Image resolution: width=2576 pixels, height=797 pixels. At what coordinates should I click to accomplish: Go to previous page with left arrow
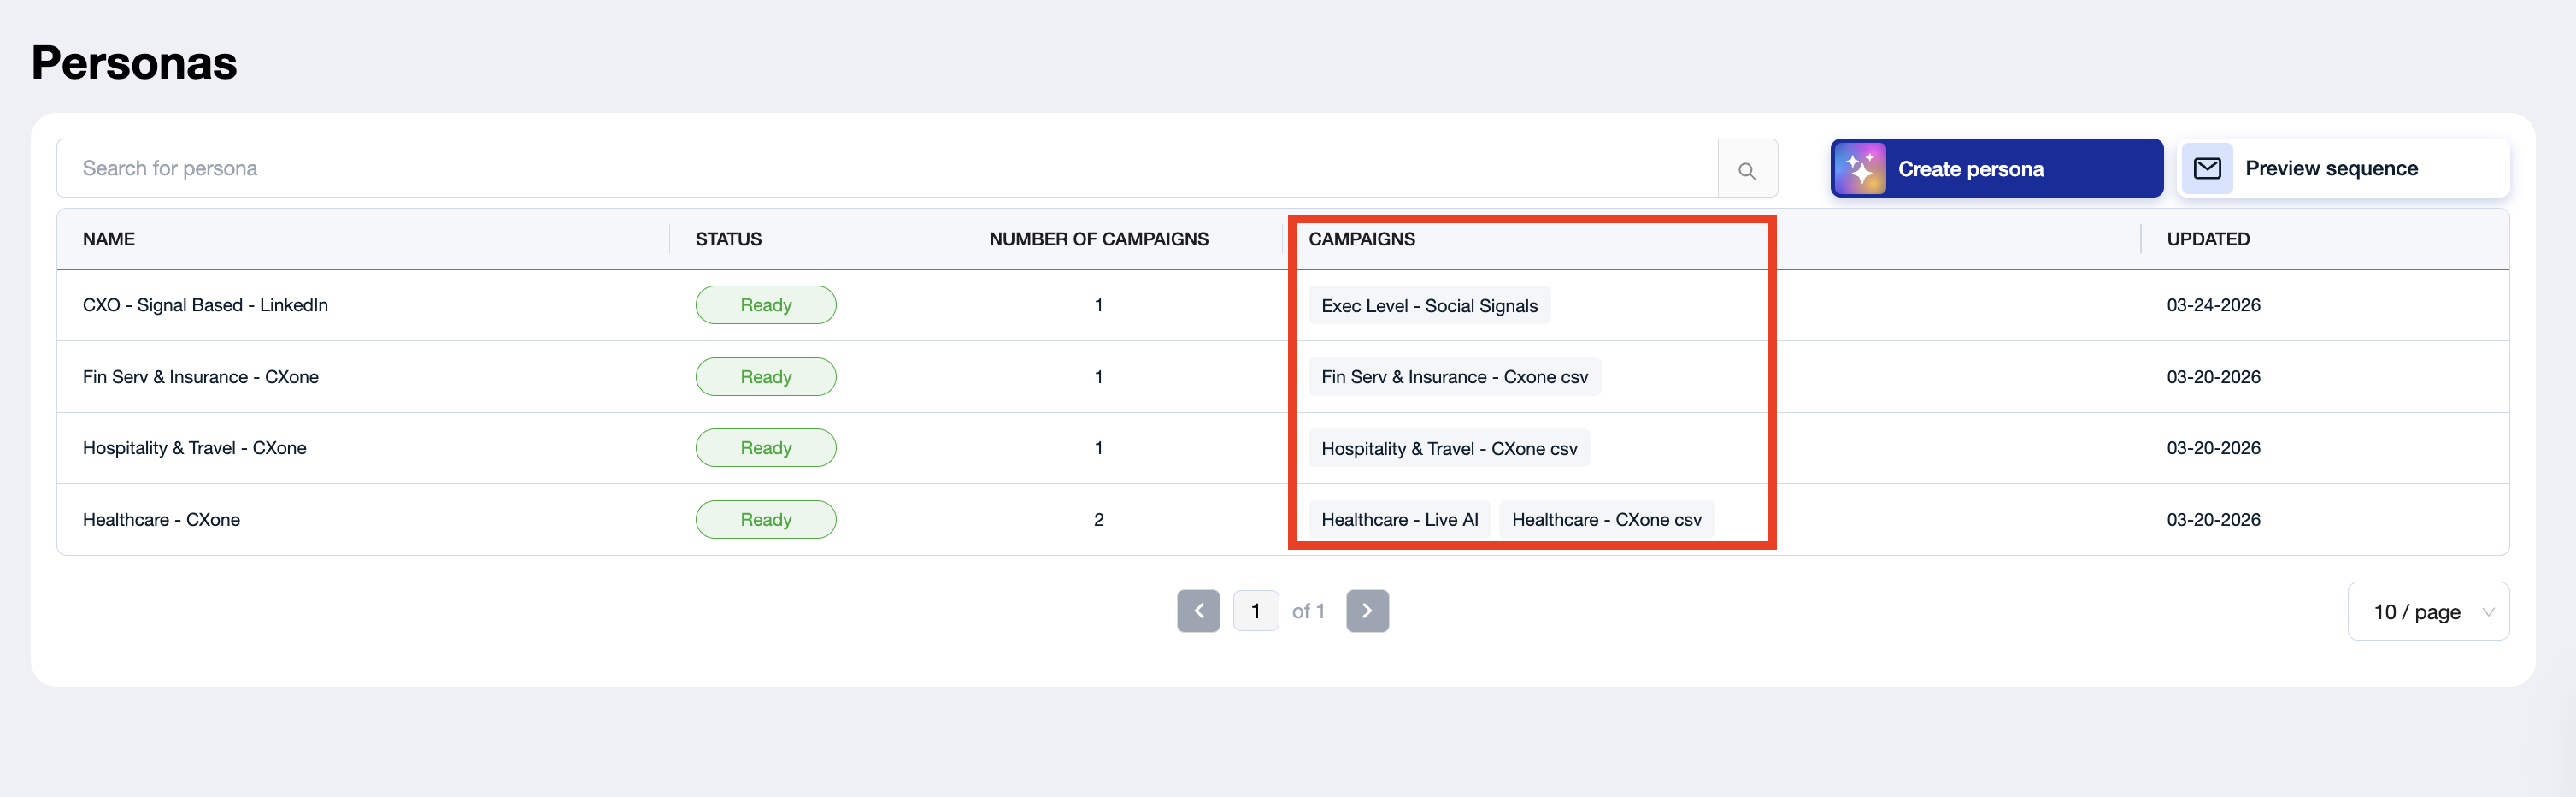click(x=1198, y=611)
